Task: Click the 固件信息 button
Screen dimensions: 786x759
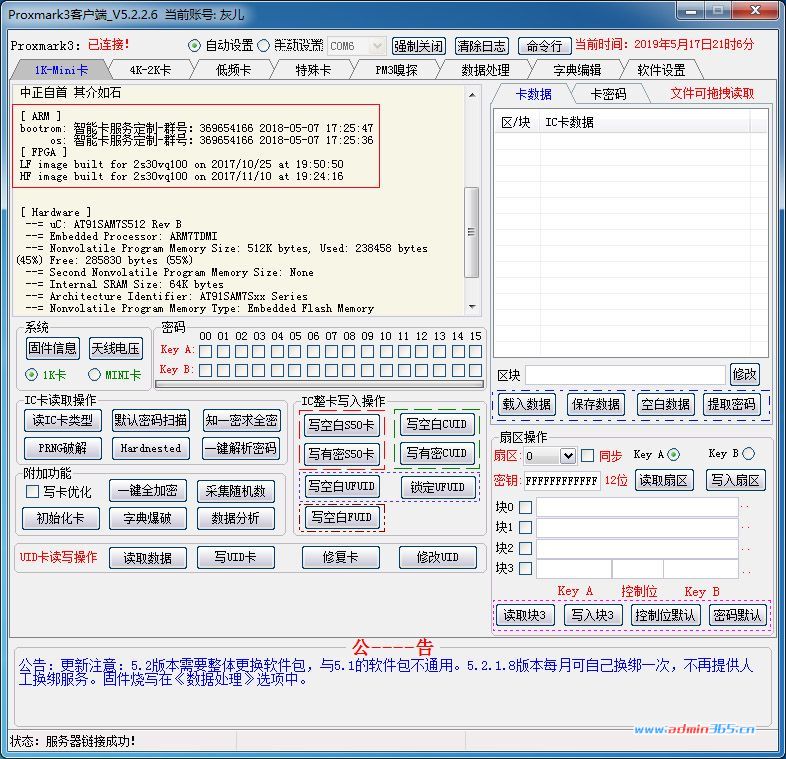Action: click(x=53, y=348)
